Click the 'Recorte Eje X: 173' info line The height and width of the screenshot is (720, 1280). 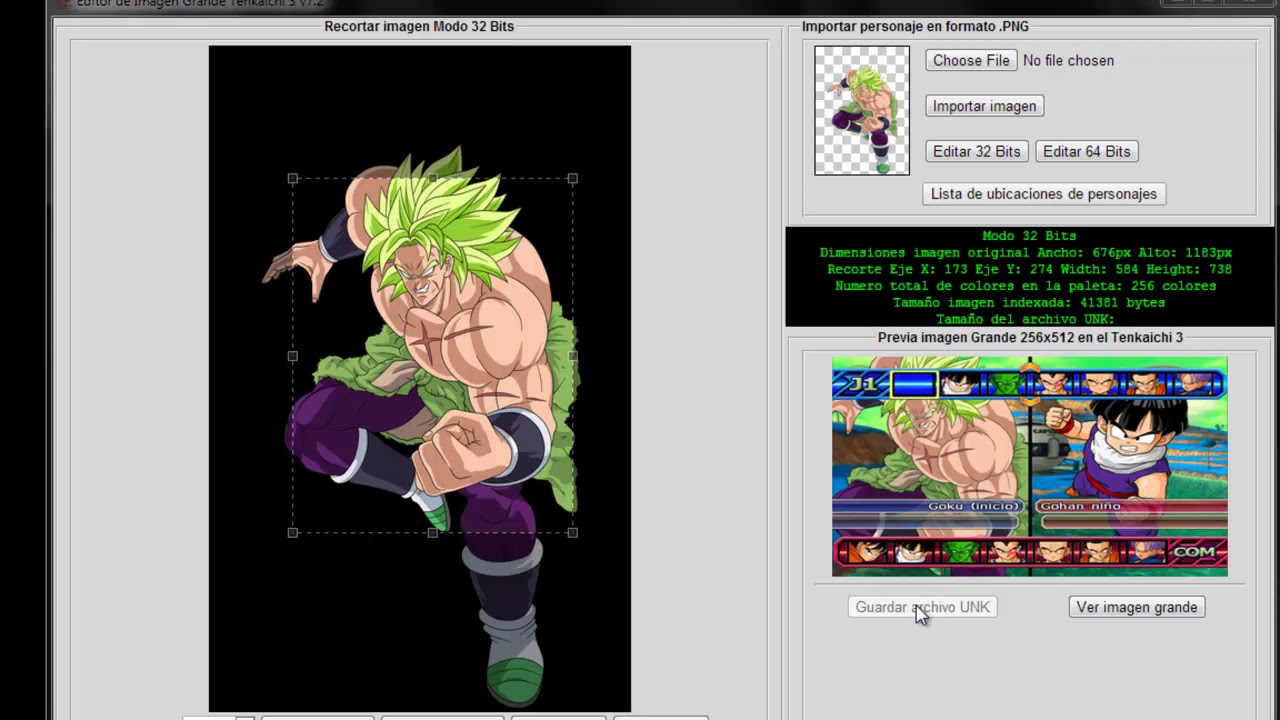point(1029,269)
